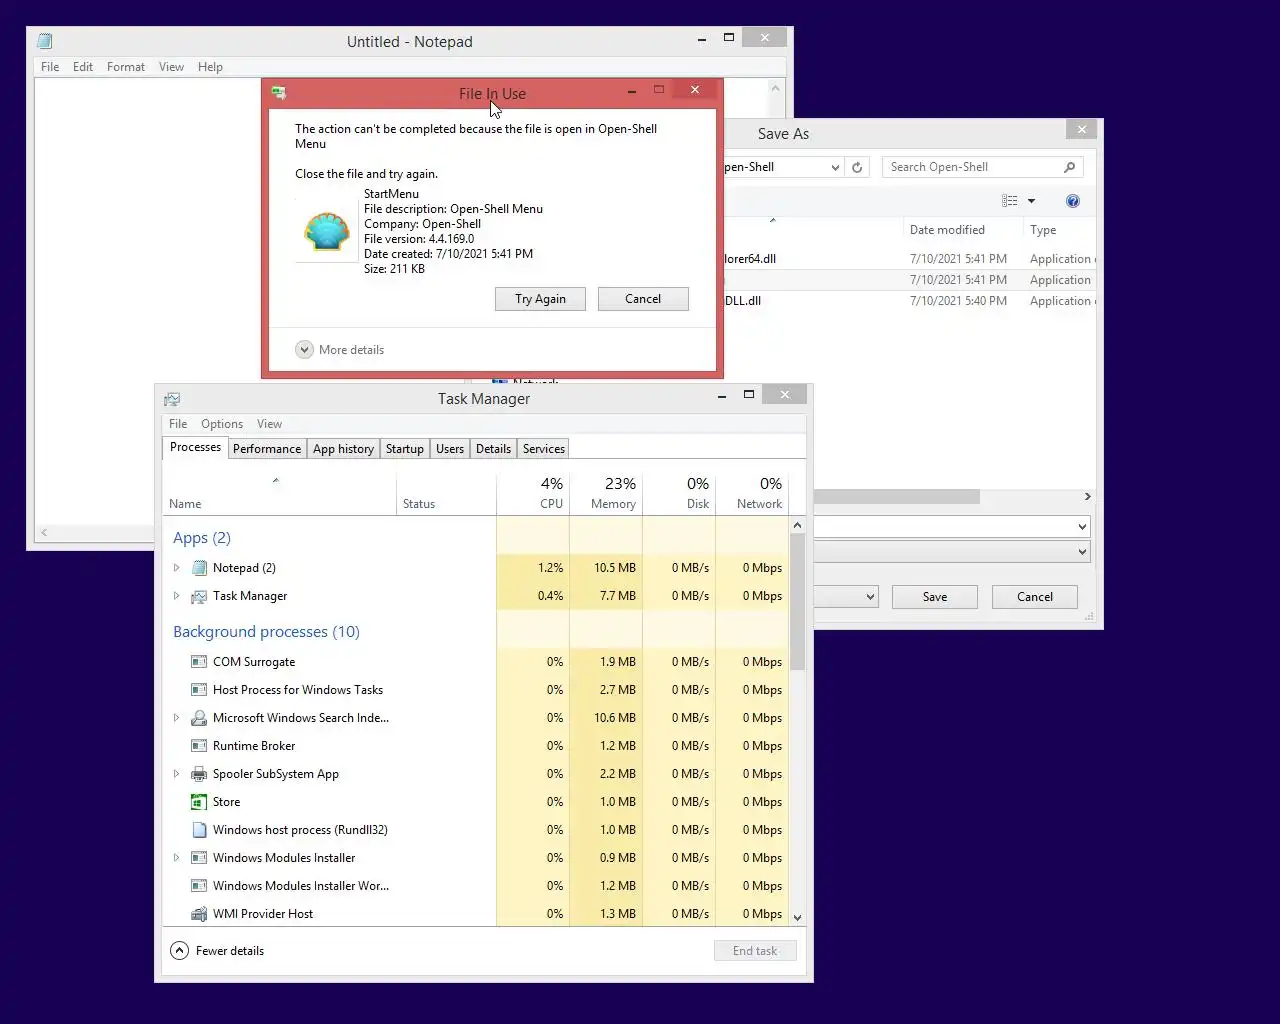Change the view layout icon in Save As
Screen dimensions: 1280x1024
1010,201
